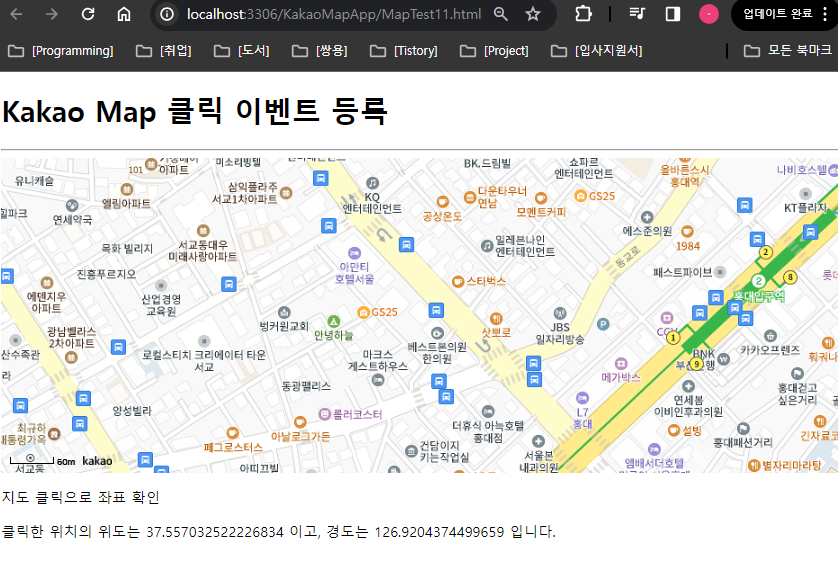The width and height of the screenshot is (838, 579).
Task: Click the 메가박스 cinema marker
Action: pos(620,364)
